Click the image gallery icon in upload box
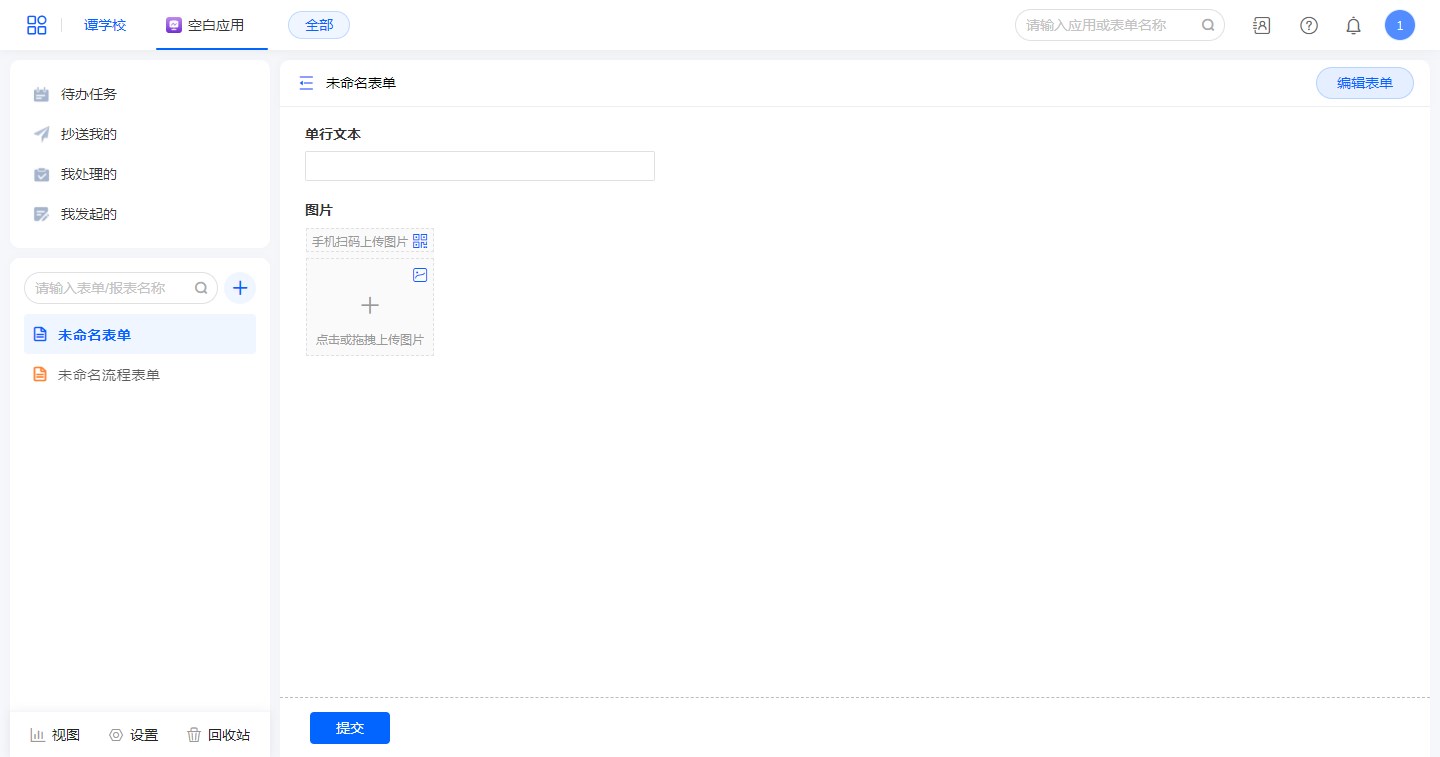 pos(420,275)
